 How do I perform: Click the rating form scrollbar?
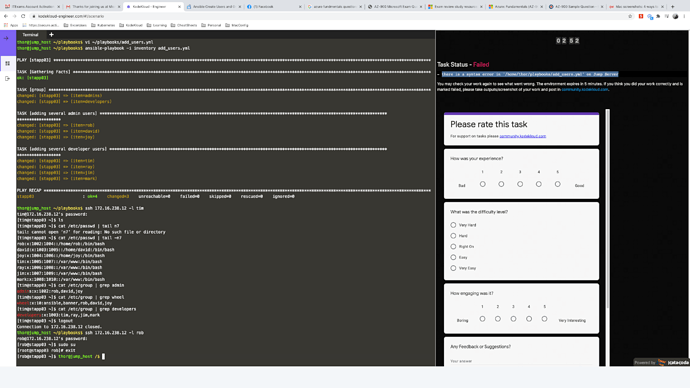pos(608,208)
